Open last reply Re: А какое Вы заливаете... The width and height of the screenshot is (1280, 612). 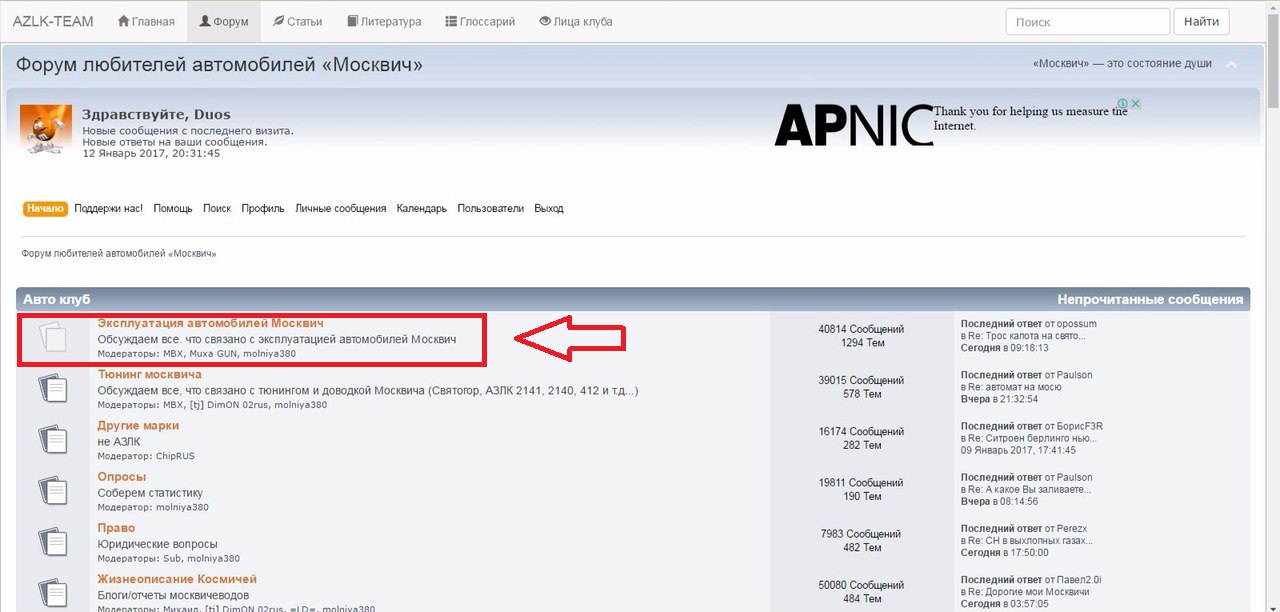click(x=1030, y=489)
